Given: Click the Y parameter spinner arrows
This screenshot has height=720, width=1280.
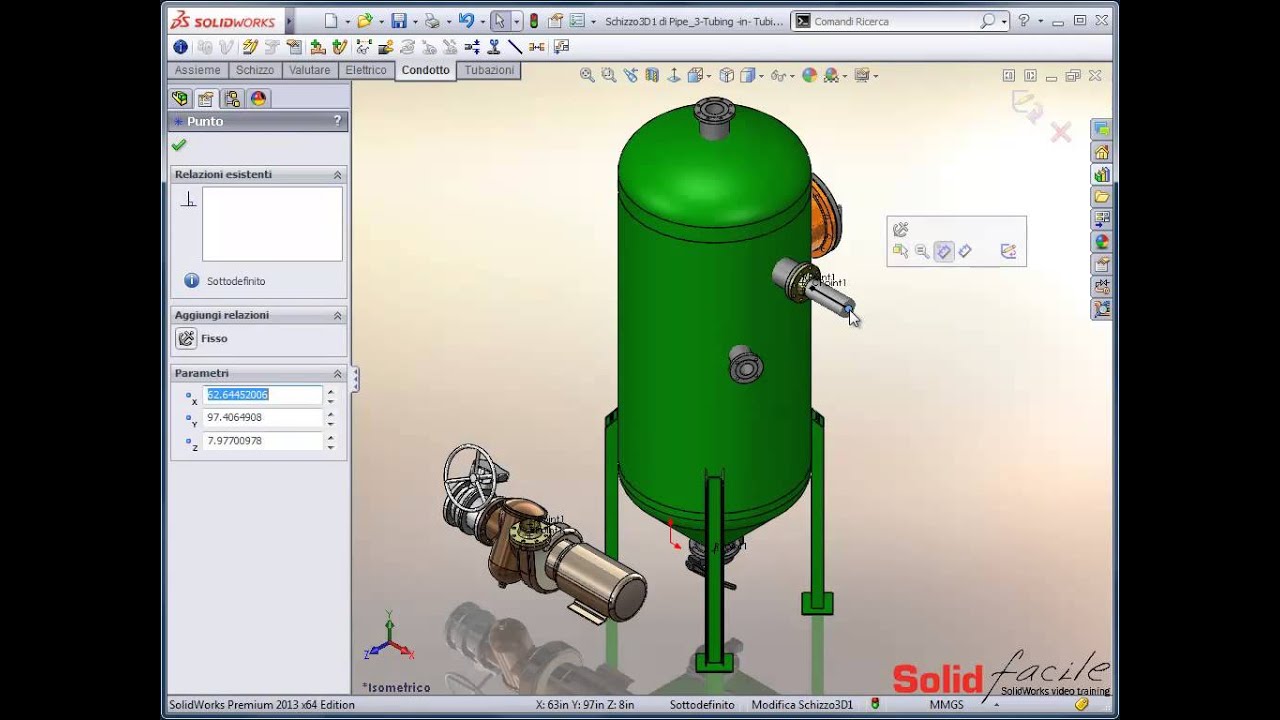Looking at the screenshot, I should [331, 417].
